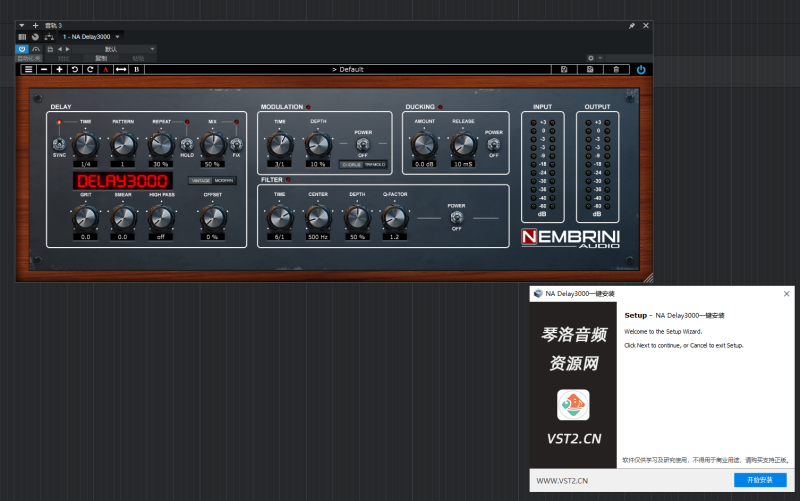Click the Ducking RELEASE 10 mS value
The image size is (800, 501).
pyautogui.click(x=463, y=164)
